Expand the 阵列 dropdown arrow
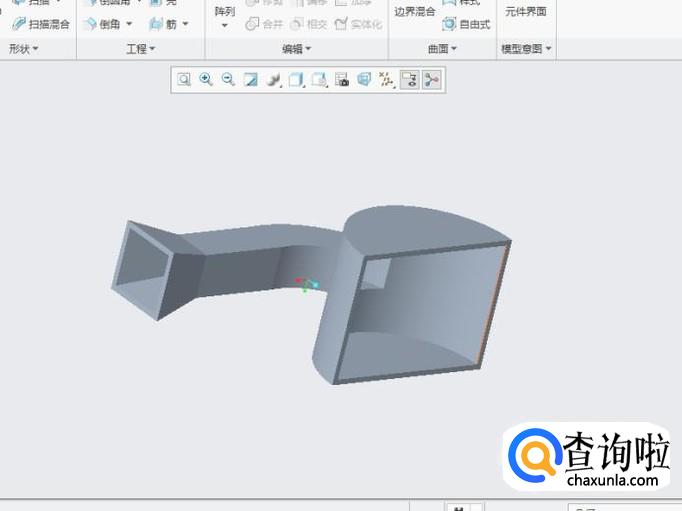Screen dimensions: 682x511 click(x=224, y=26)
